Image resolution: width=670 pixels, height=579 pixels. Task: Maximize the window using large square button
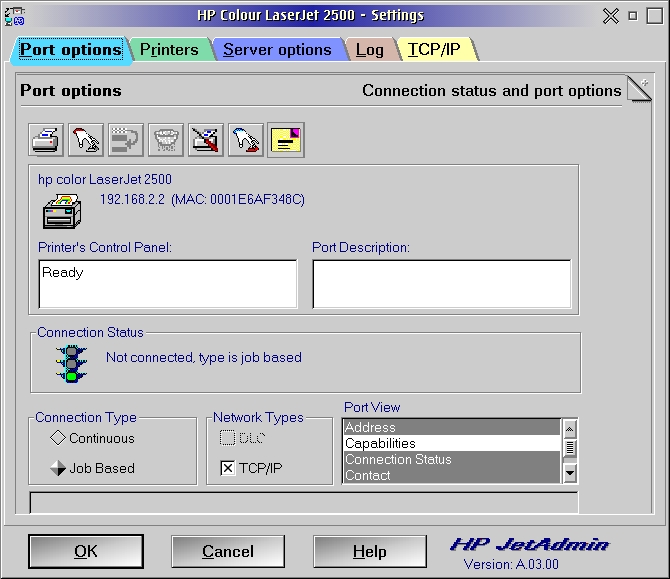point(655,16)
